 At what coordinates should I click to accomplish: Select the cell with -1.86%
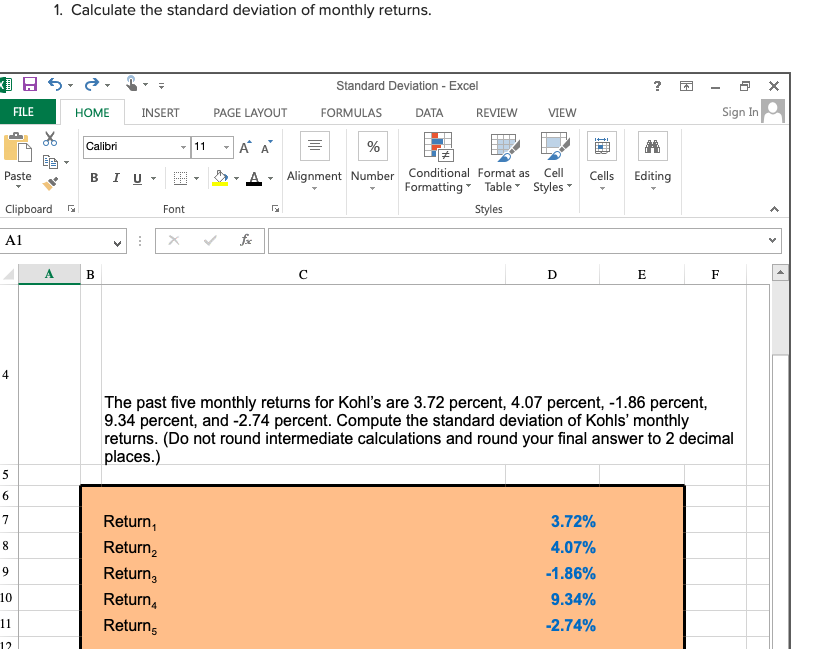552,573
